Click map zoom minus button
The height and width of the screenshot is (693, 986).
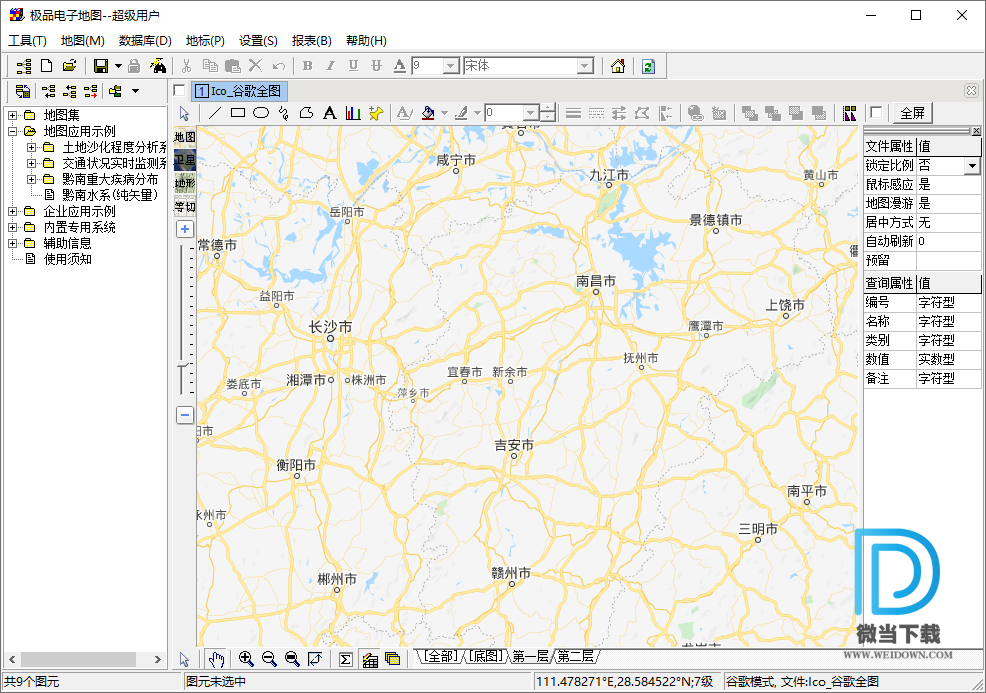[185, 414]
